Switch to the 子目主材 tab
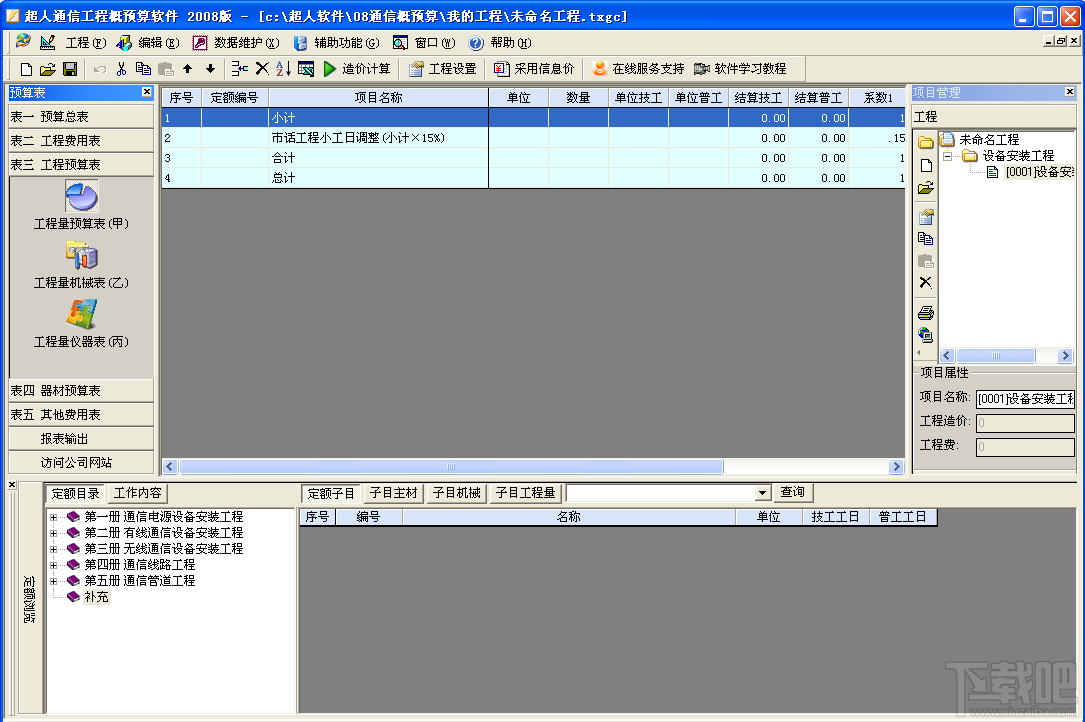1085x722 pixels. pos(394,493)
